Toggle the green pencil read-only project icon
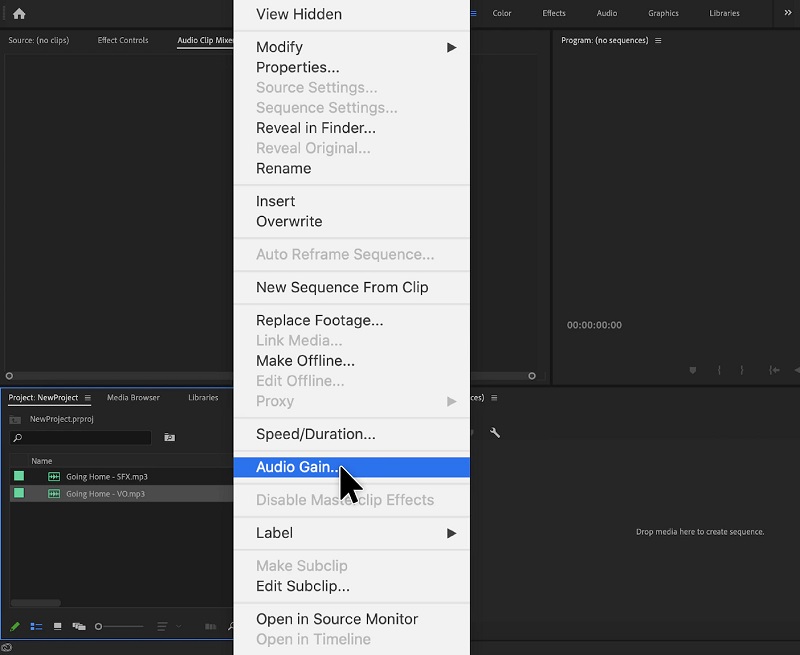Image resolution: width=800 pixels, height=655 pixels. click(x=15, y=627)
